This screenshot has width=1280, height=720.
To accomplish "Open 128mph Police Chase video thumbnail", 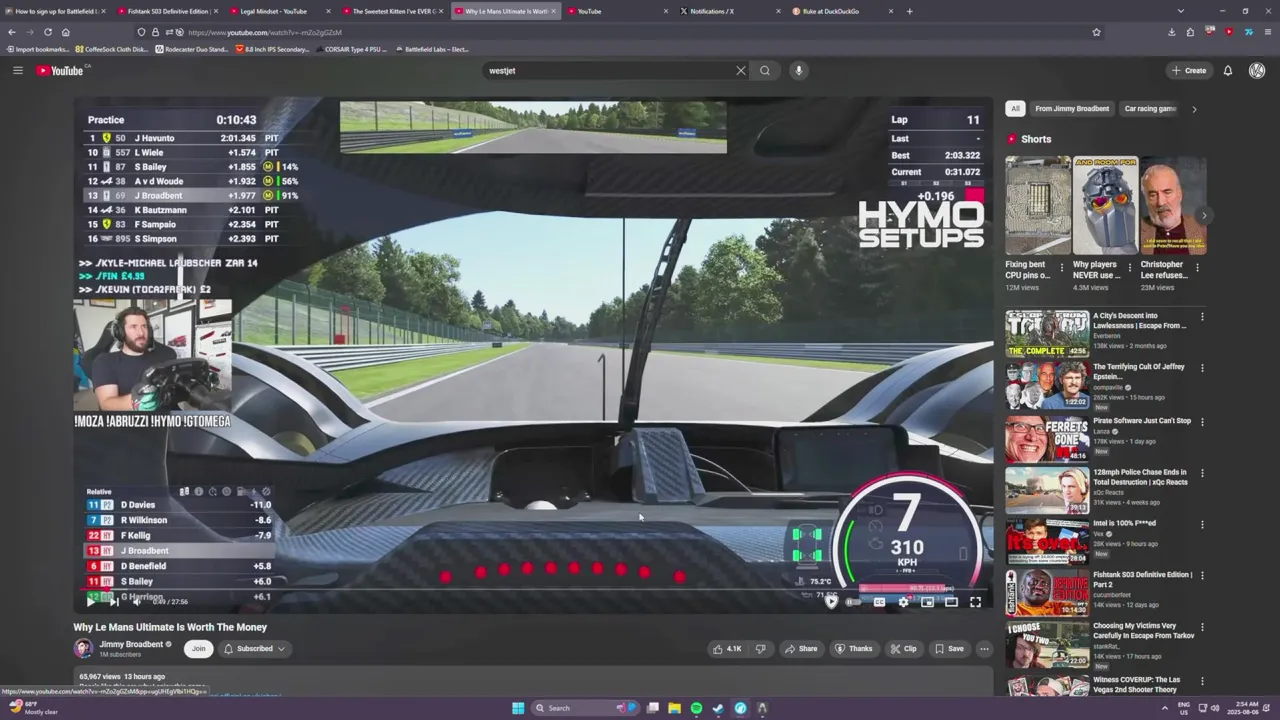I will [x=1047, y=489].
